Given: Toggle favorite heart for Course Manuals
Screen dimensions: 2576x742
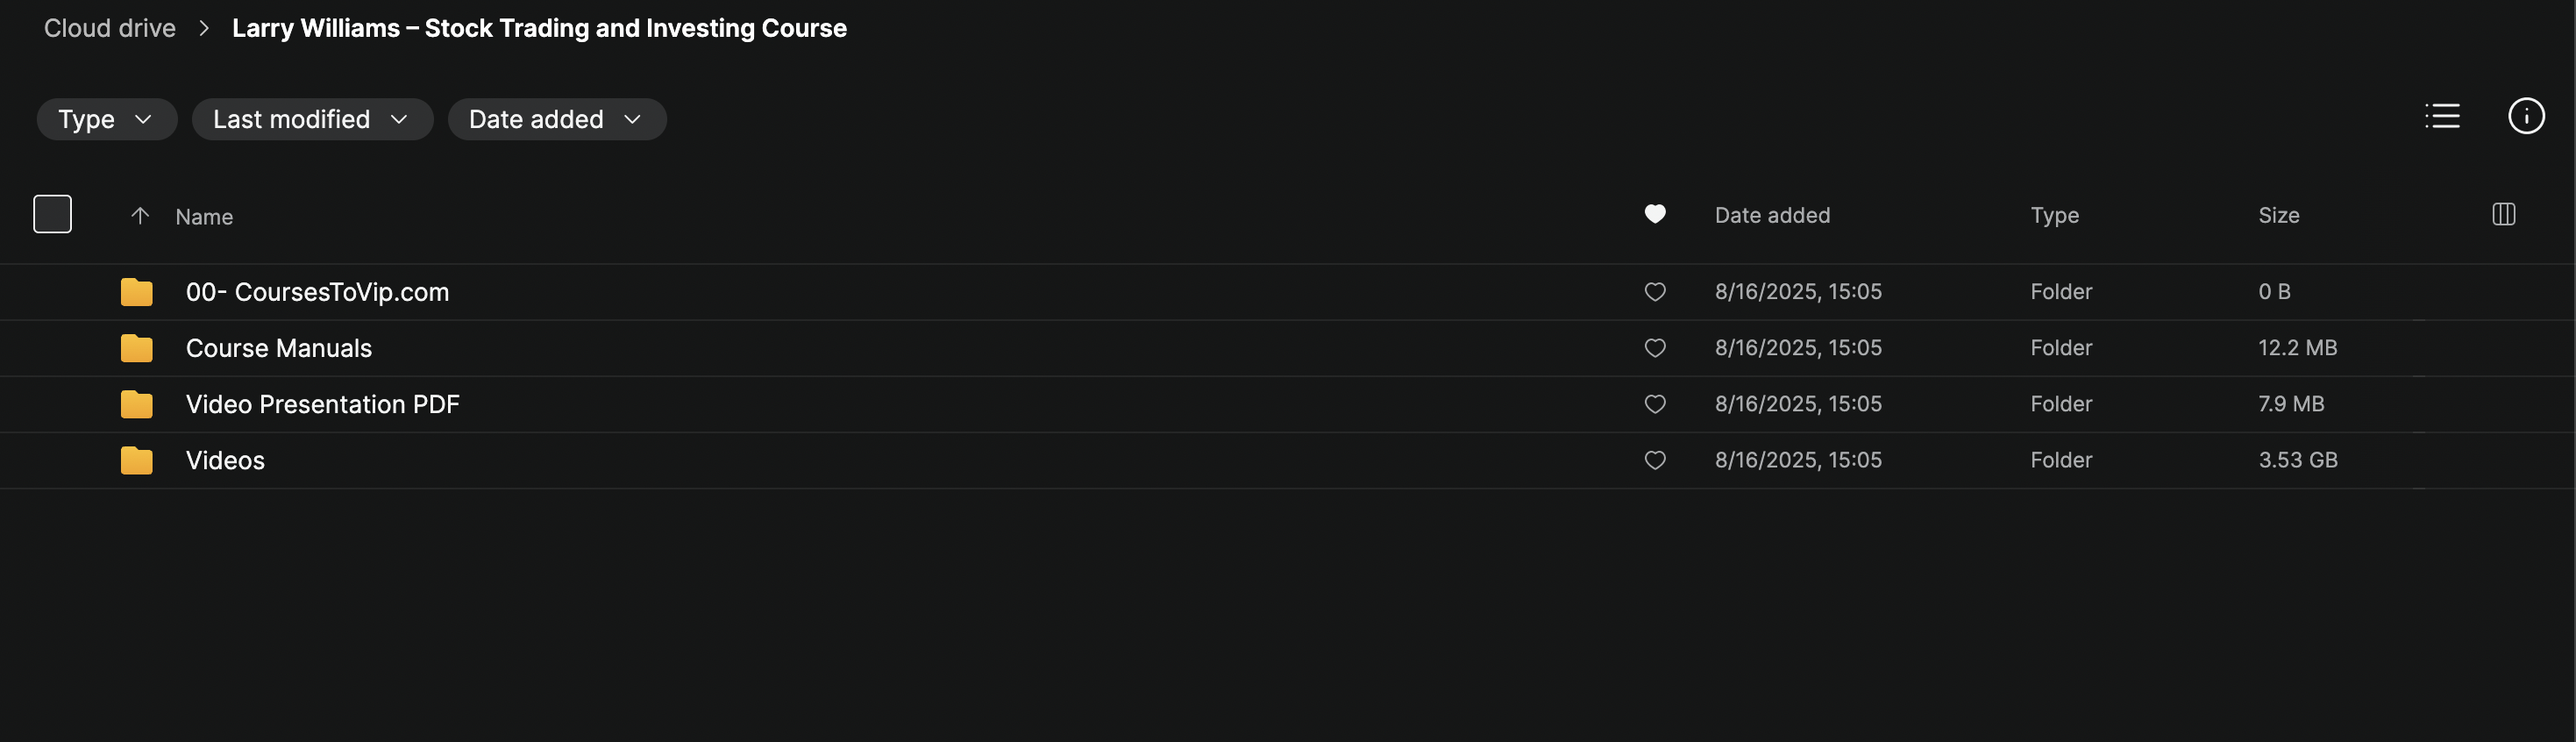Looking at the screenshot, I should [x=1655, y=348].
